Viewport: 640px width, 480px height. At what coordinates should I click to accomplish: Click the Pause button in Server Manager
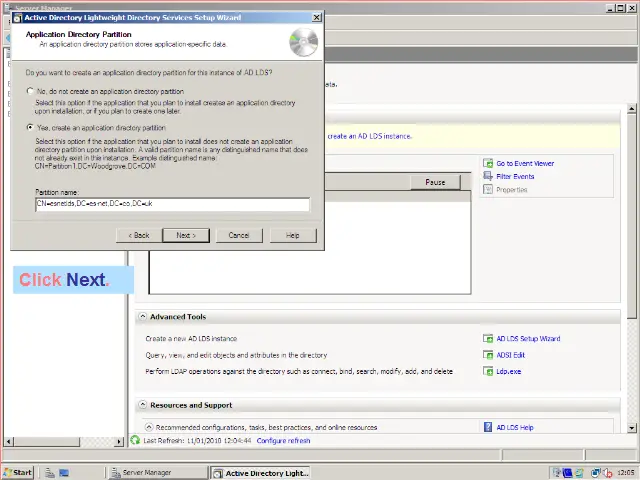[x=435, y=182]
